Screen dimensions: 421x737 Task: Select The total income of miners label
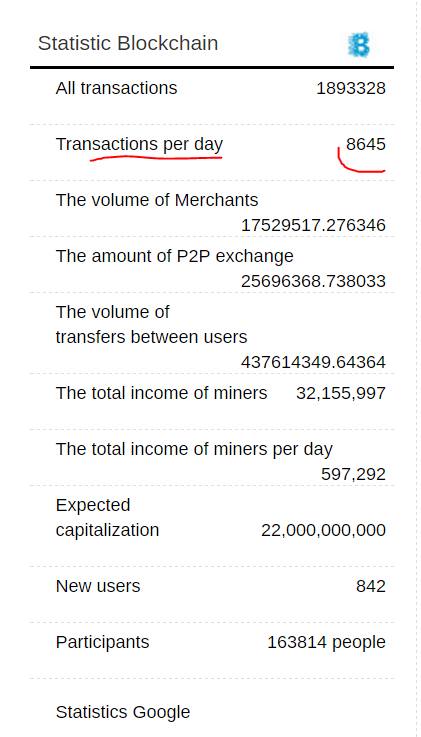(x=161, y=392)
